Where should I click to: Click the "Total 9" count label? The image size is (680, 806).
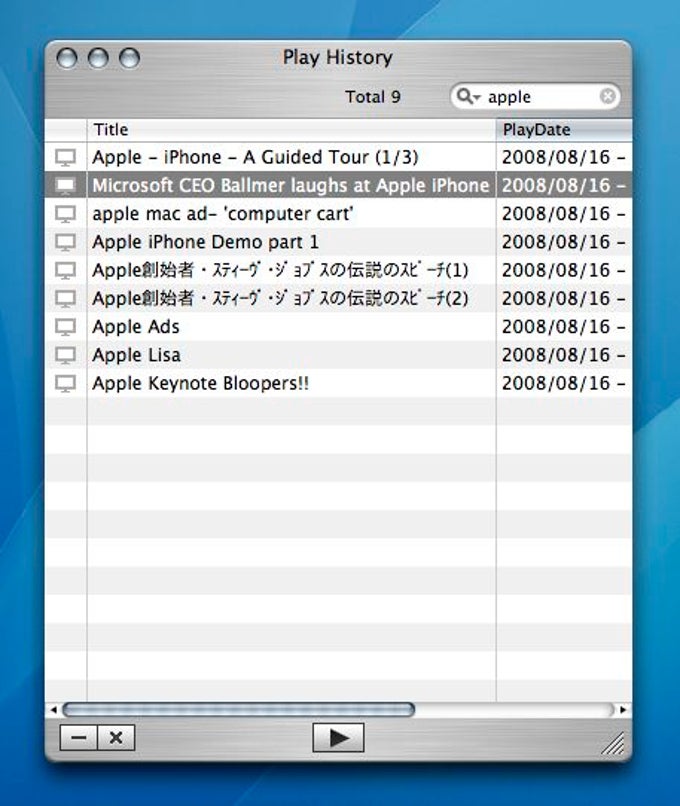(x=373, y=97)
